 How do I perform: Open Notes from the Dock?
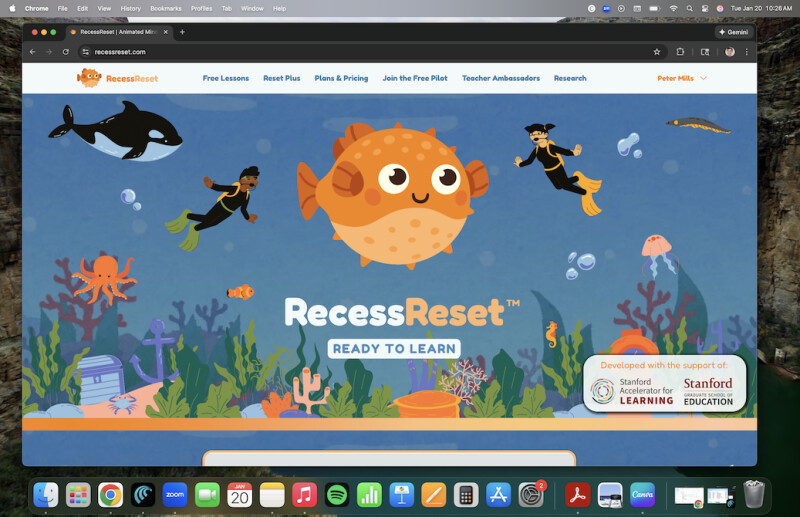[x=272, y=495]
